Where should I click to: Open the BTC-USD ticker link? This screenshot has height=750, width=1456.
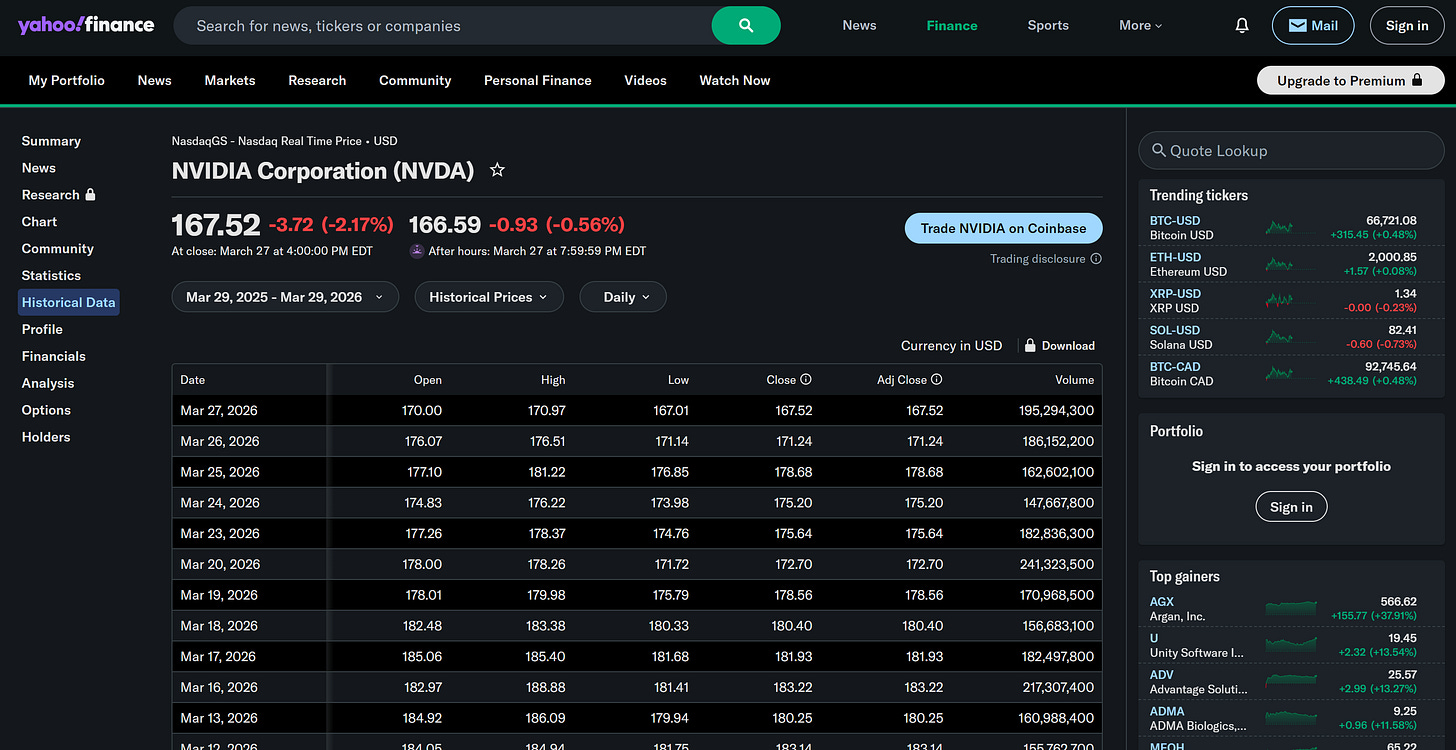[x=1175, y=220]
